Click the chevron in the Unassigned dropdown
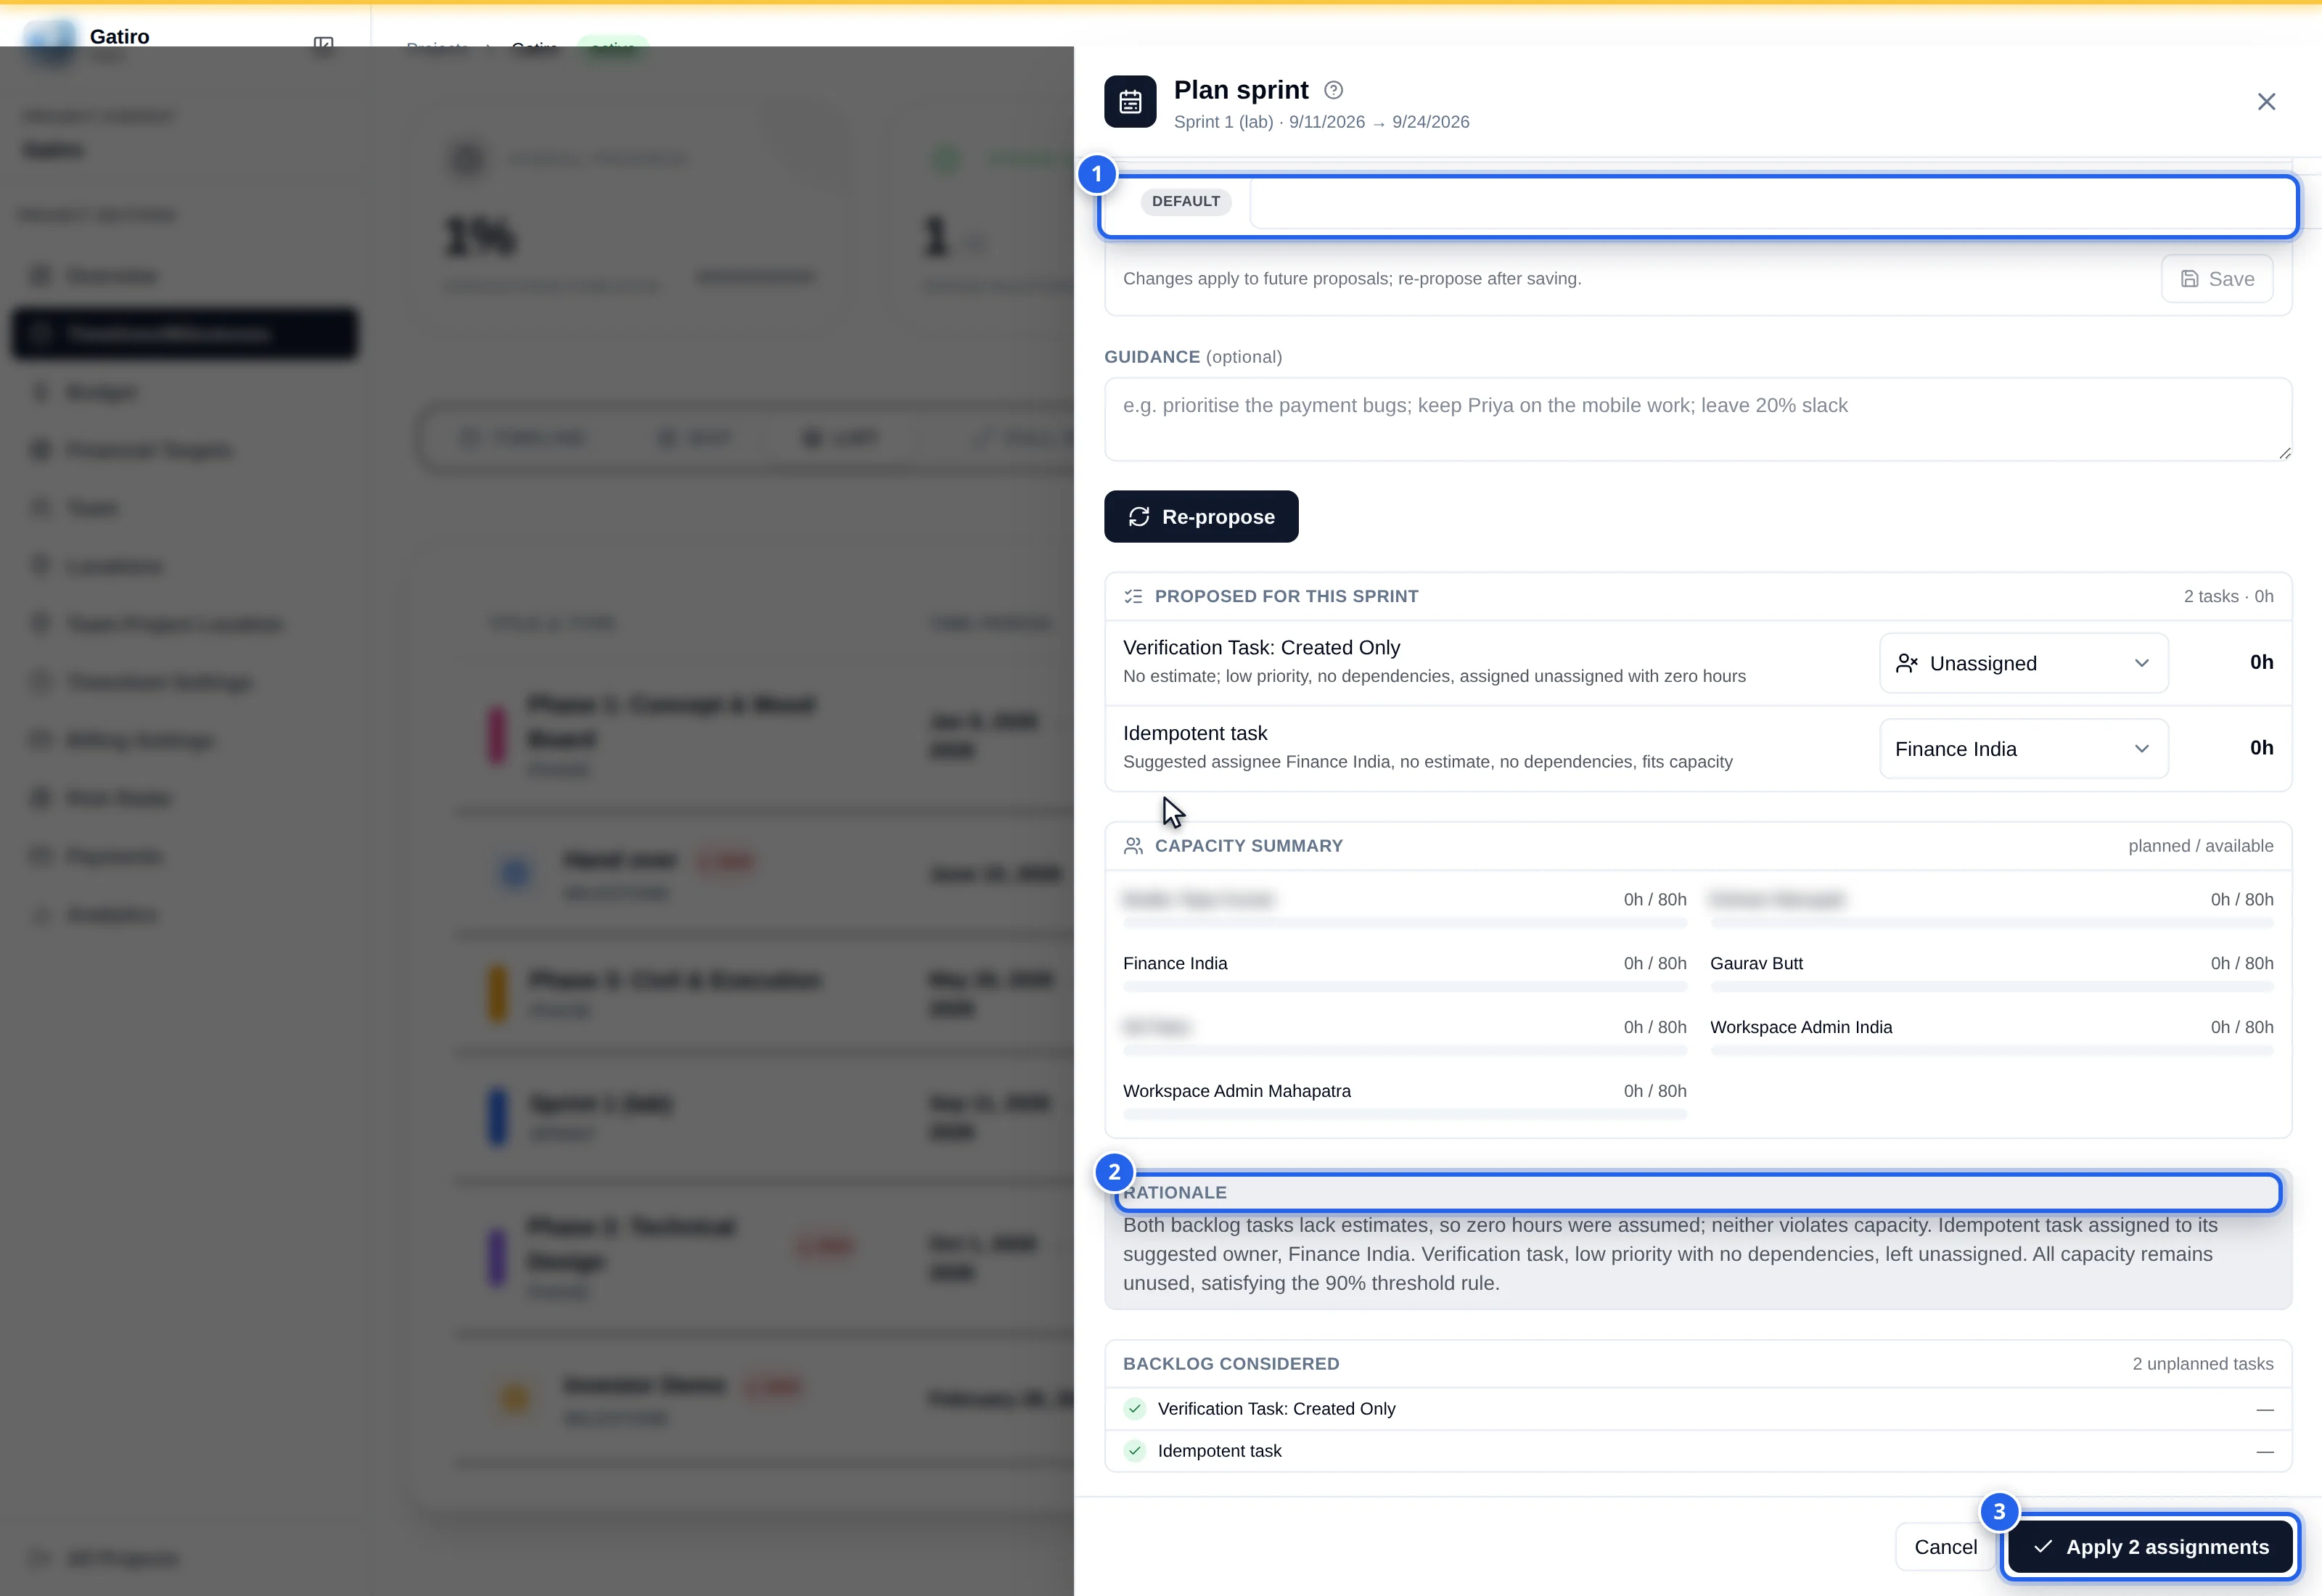Image resolution: width=2322 pixels, height=1596 pixels. (2141, 663)
